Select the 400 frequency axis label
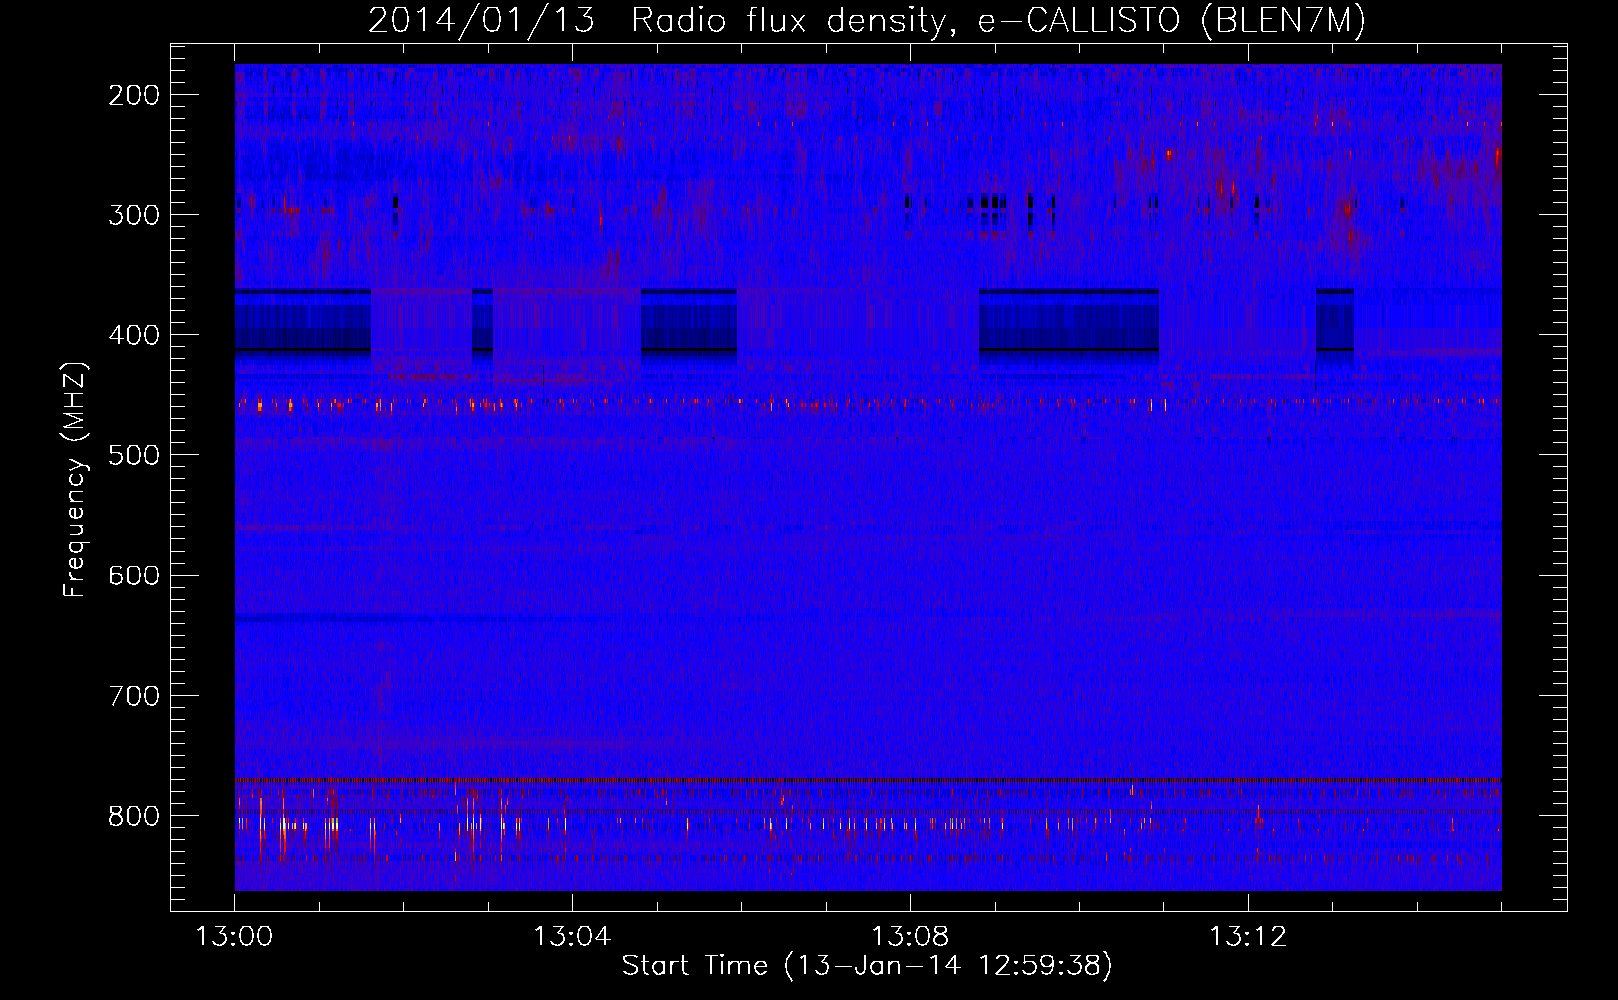This screenshot has height=1000, width=1618. tap(134, 335)
